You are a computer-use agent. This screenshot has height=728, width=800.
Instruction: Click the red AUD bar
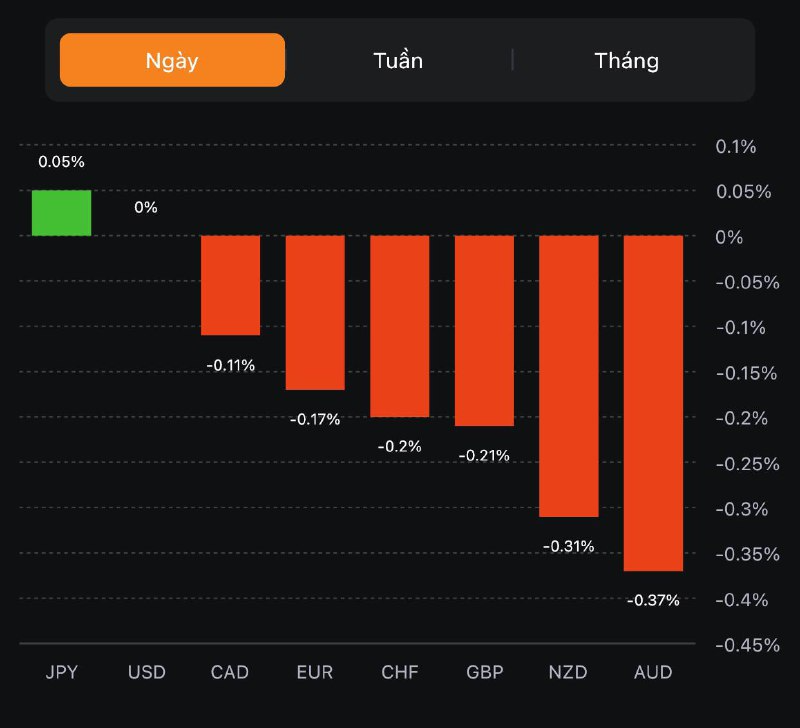tap(653, 403)
